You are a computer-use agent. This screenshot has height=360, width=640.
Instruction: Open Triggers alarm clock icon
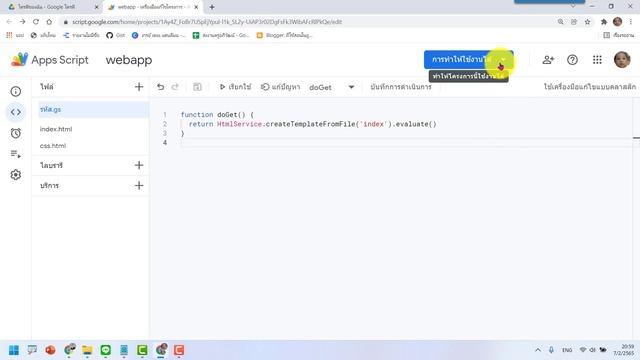[16, 133]
